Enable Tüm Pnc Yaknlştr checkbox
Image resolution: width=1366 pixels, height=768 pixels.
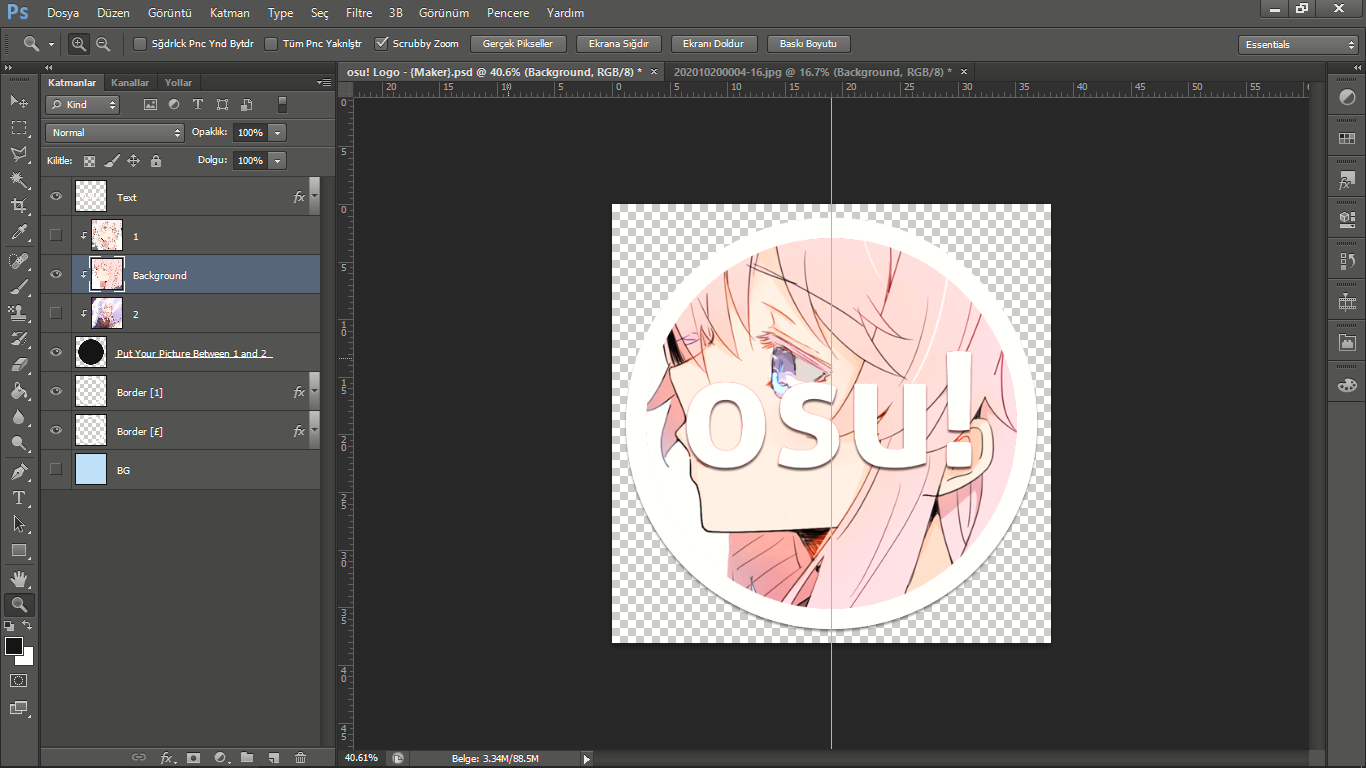coord(271,44)
